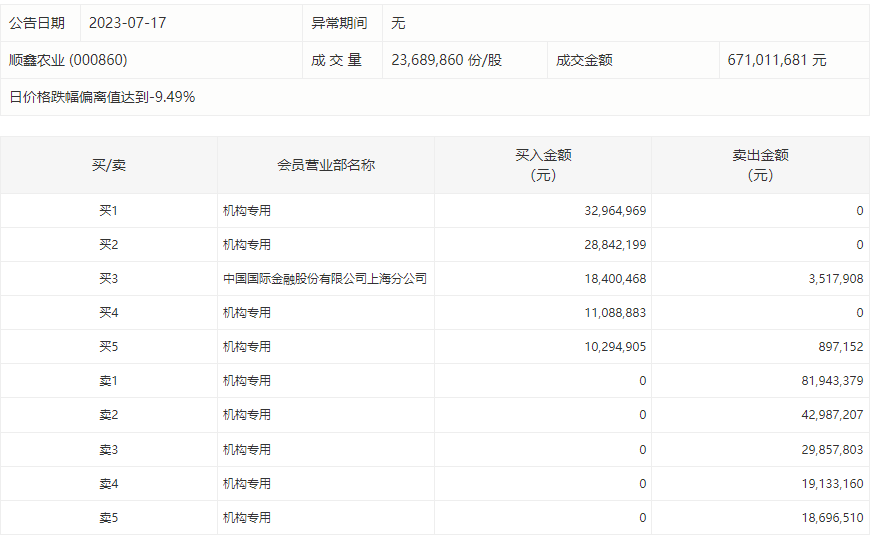This screenshot has width=870, height=535.
Task: Click 机构专用 in the 买2 row
Action: [x=247, y=245]
